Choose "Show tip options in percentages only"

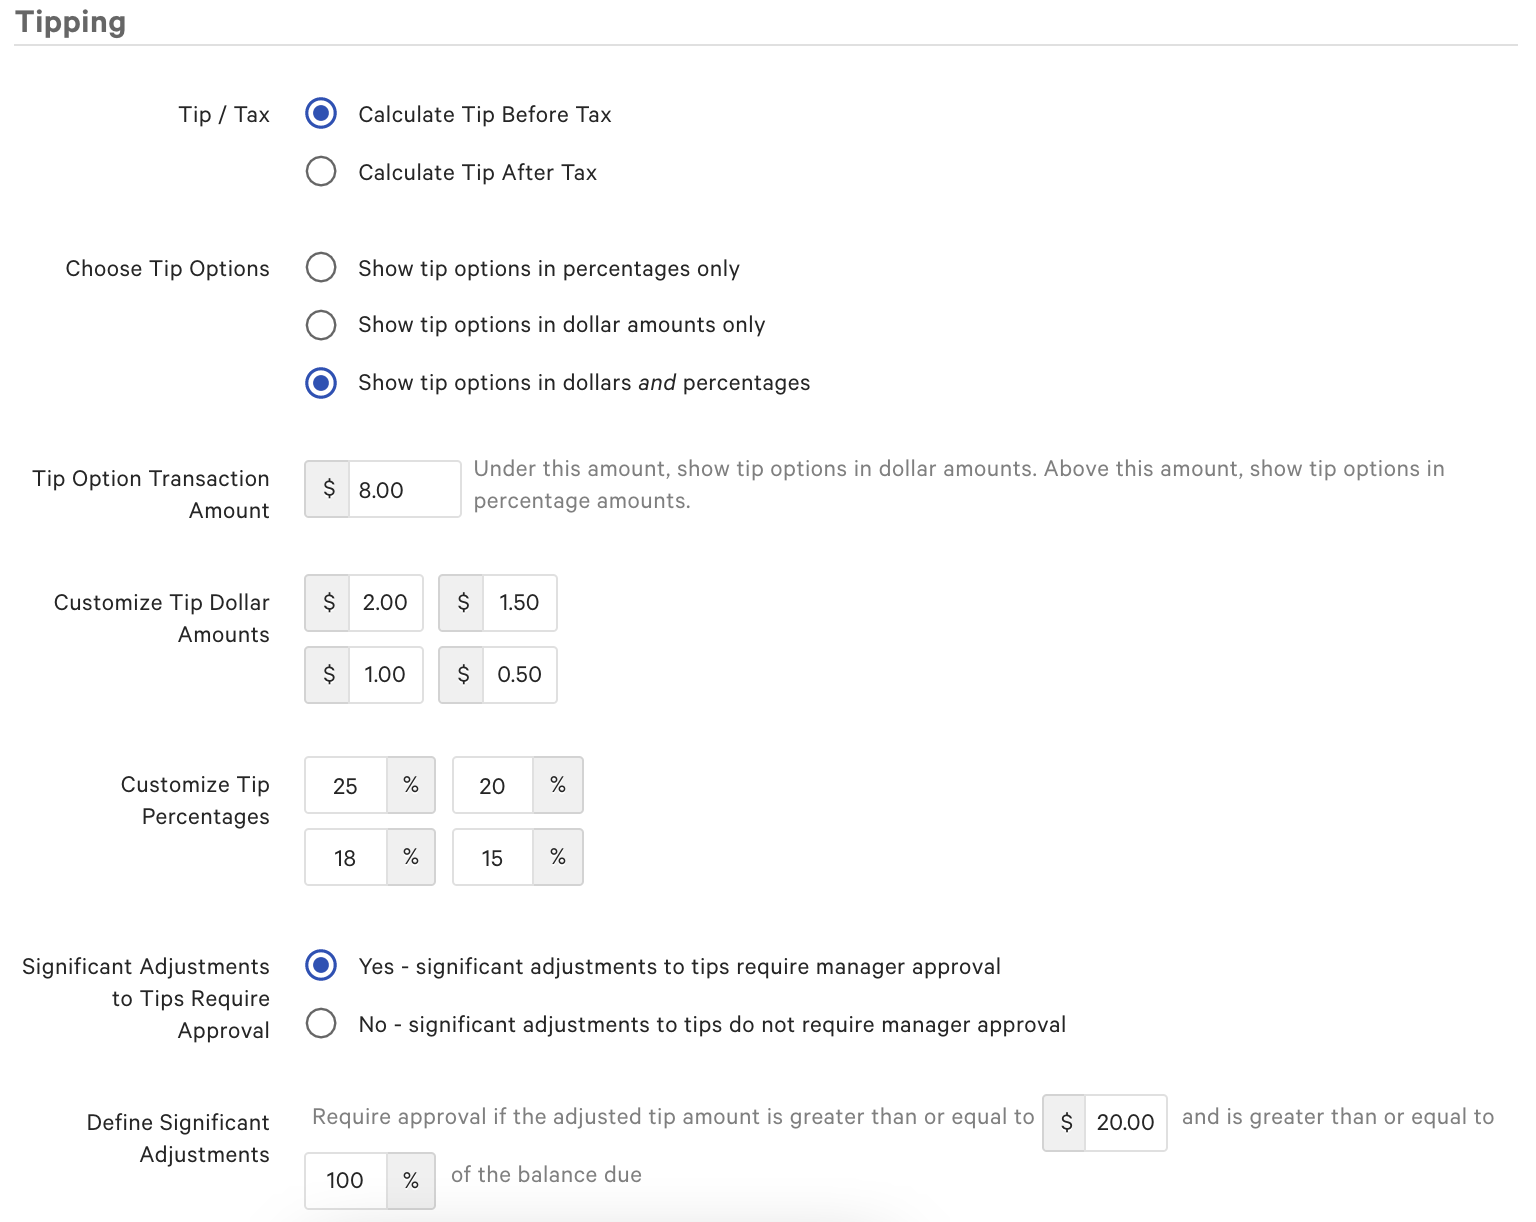pyautogui.click(x=320, y=268)
